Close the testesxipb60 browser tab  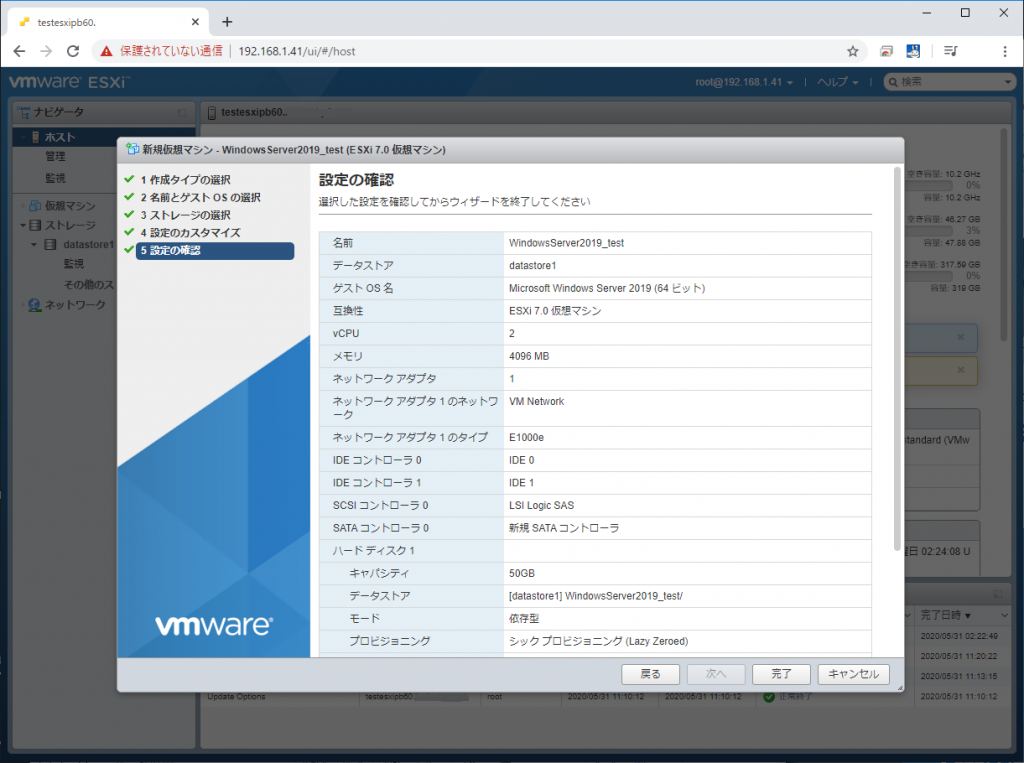point(195,22)
